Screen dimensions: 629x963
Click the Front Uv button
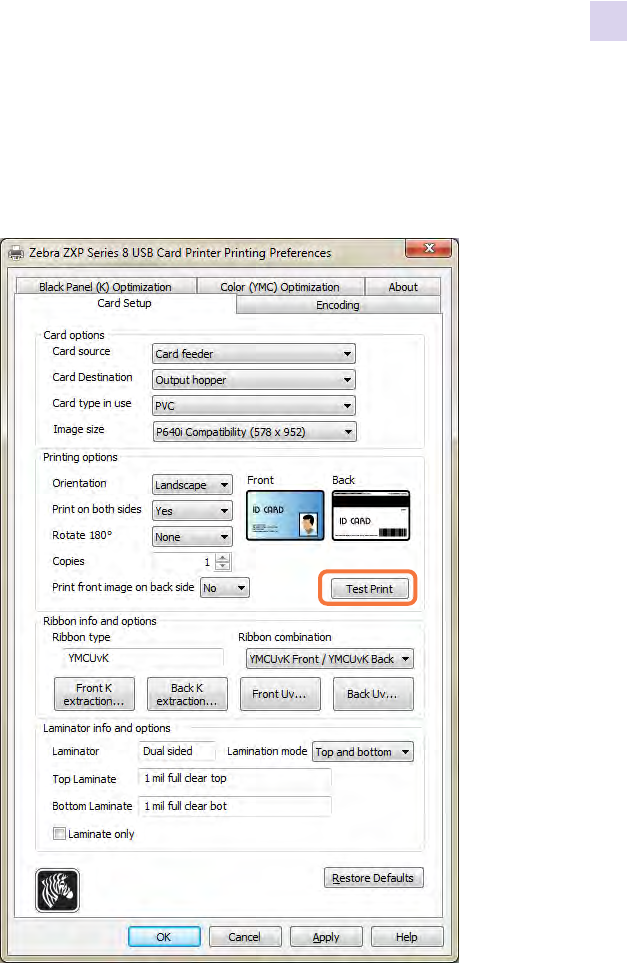pyautogui.click(x=280, y=694)
